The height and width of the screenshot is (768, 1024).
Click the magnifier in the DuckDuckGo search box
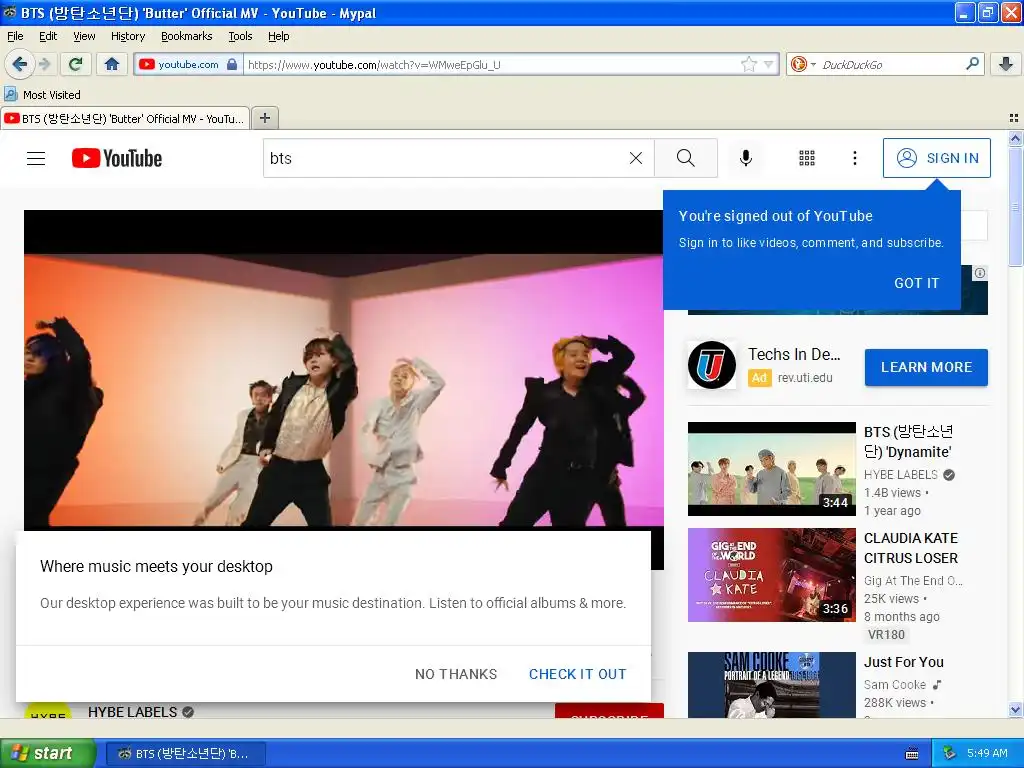(x=972, y=64)
